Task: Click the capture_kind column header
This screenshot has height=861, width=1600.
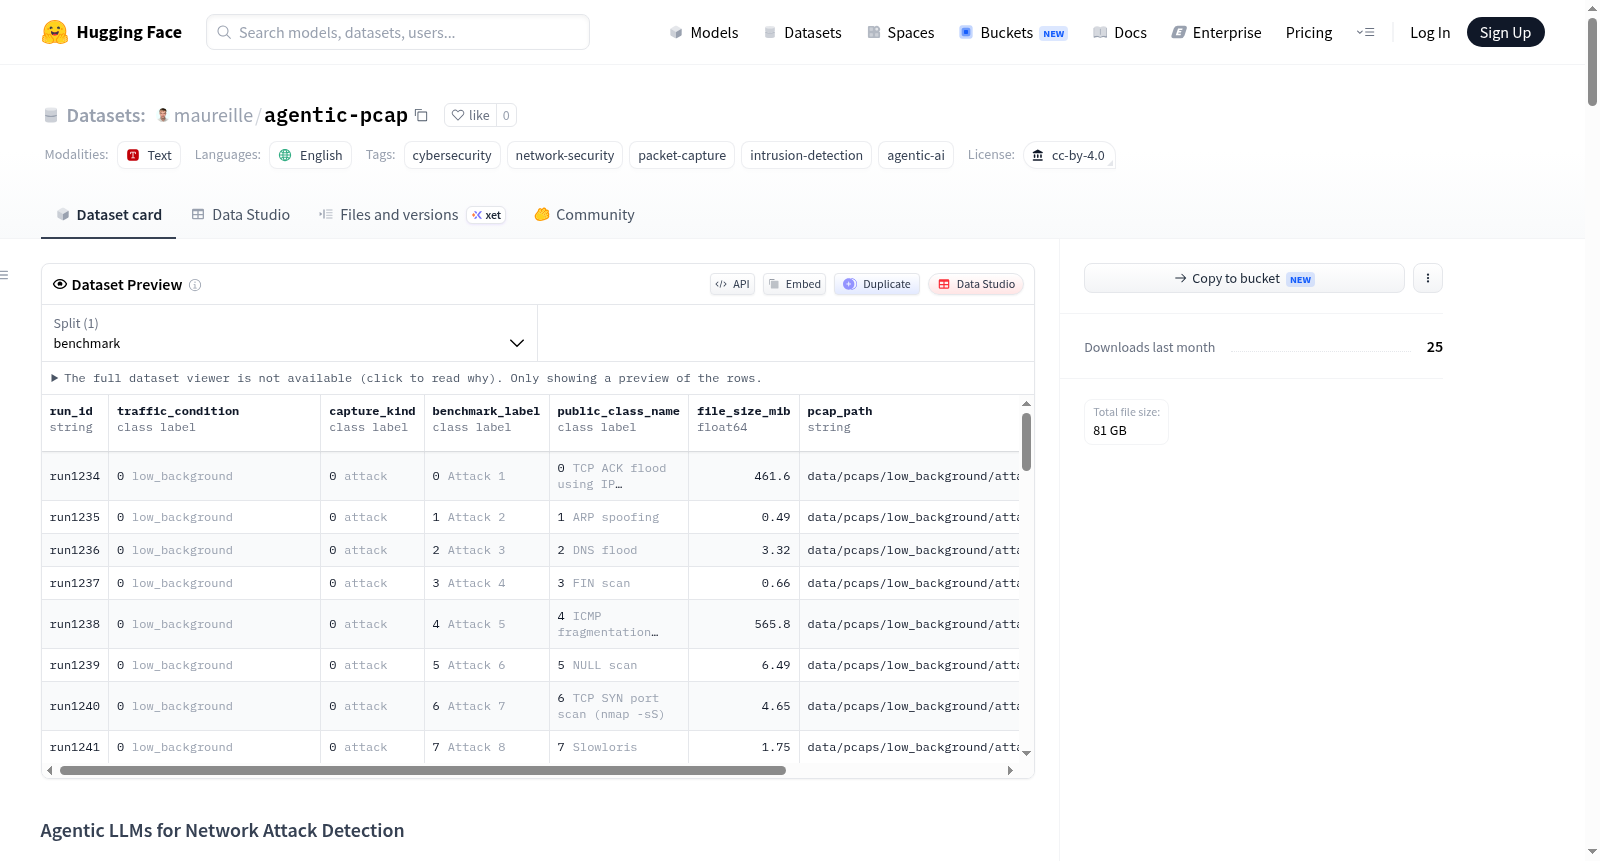Action: pos(373,420)
